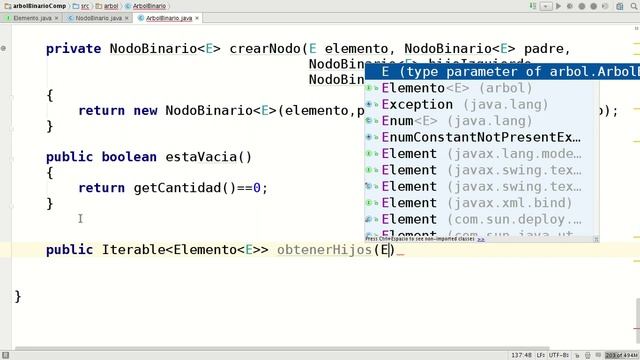
Task: Close the ArbolBinario.java tab
Action: coord(197,18)
